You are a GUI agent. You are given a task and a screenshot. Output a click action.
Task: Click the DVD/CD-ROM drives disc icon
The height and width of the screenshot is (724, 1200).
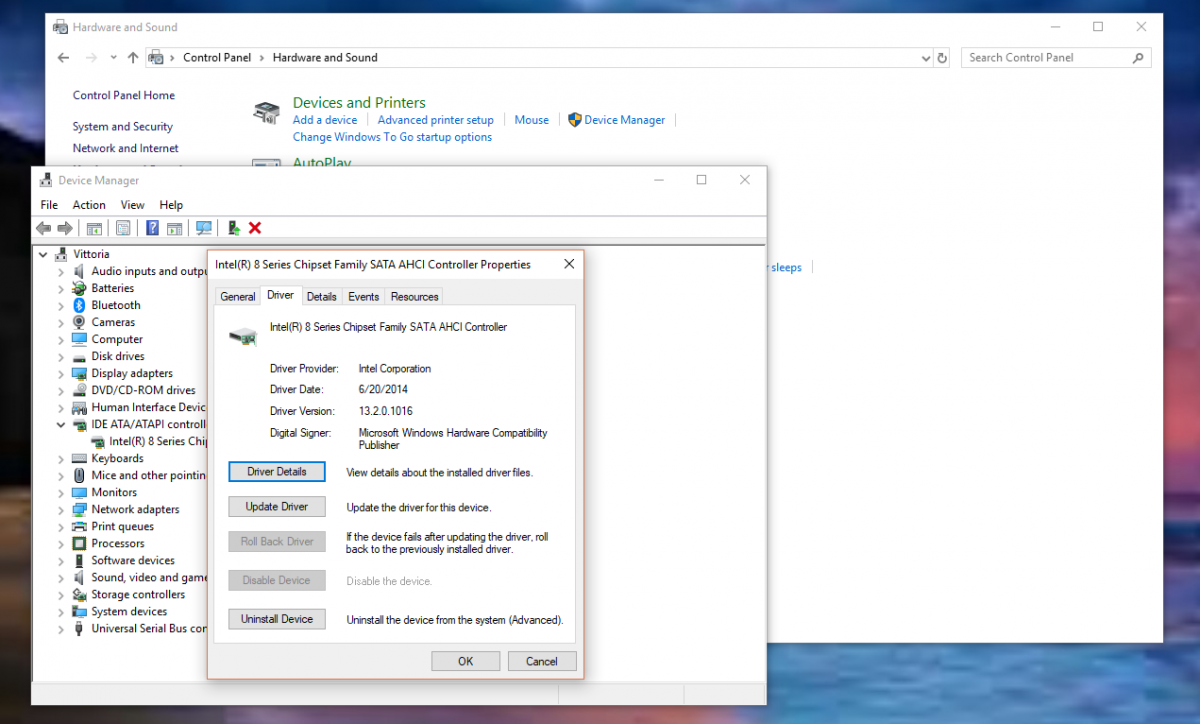(80, 390)
